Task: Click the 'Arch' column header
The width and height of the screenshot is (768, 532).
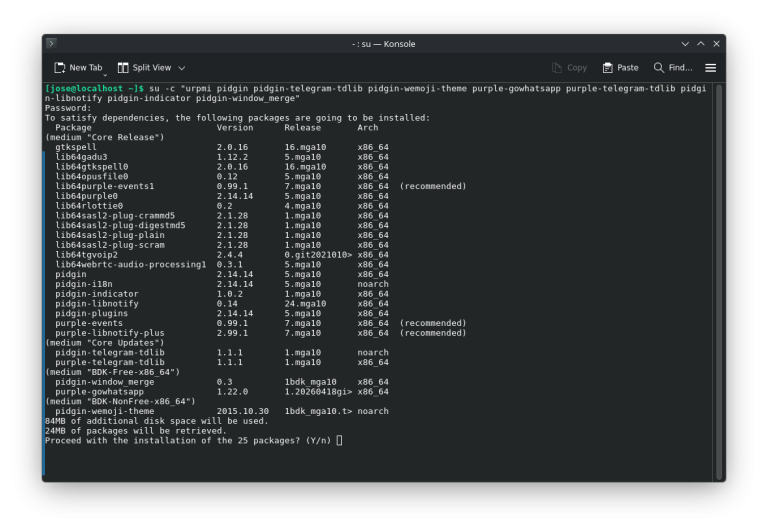Action: 368,127
